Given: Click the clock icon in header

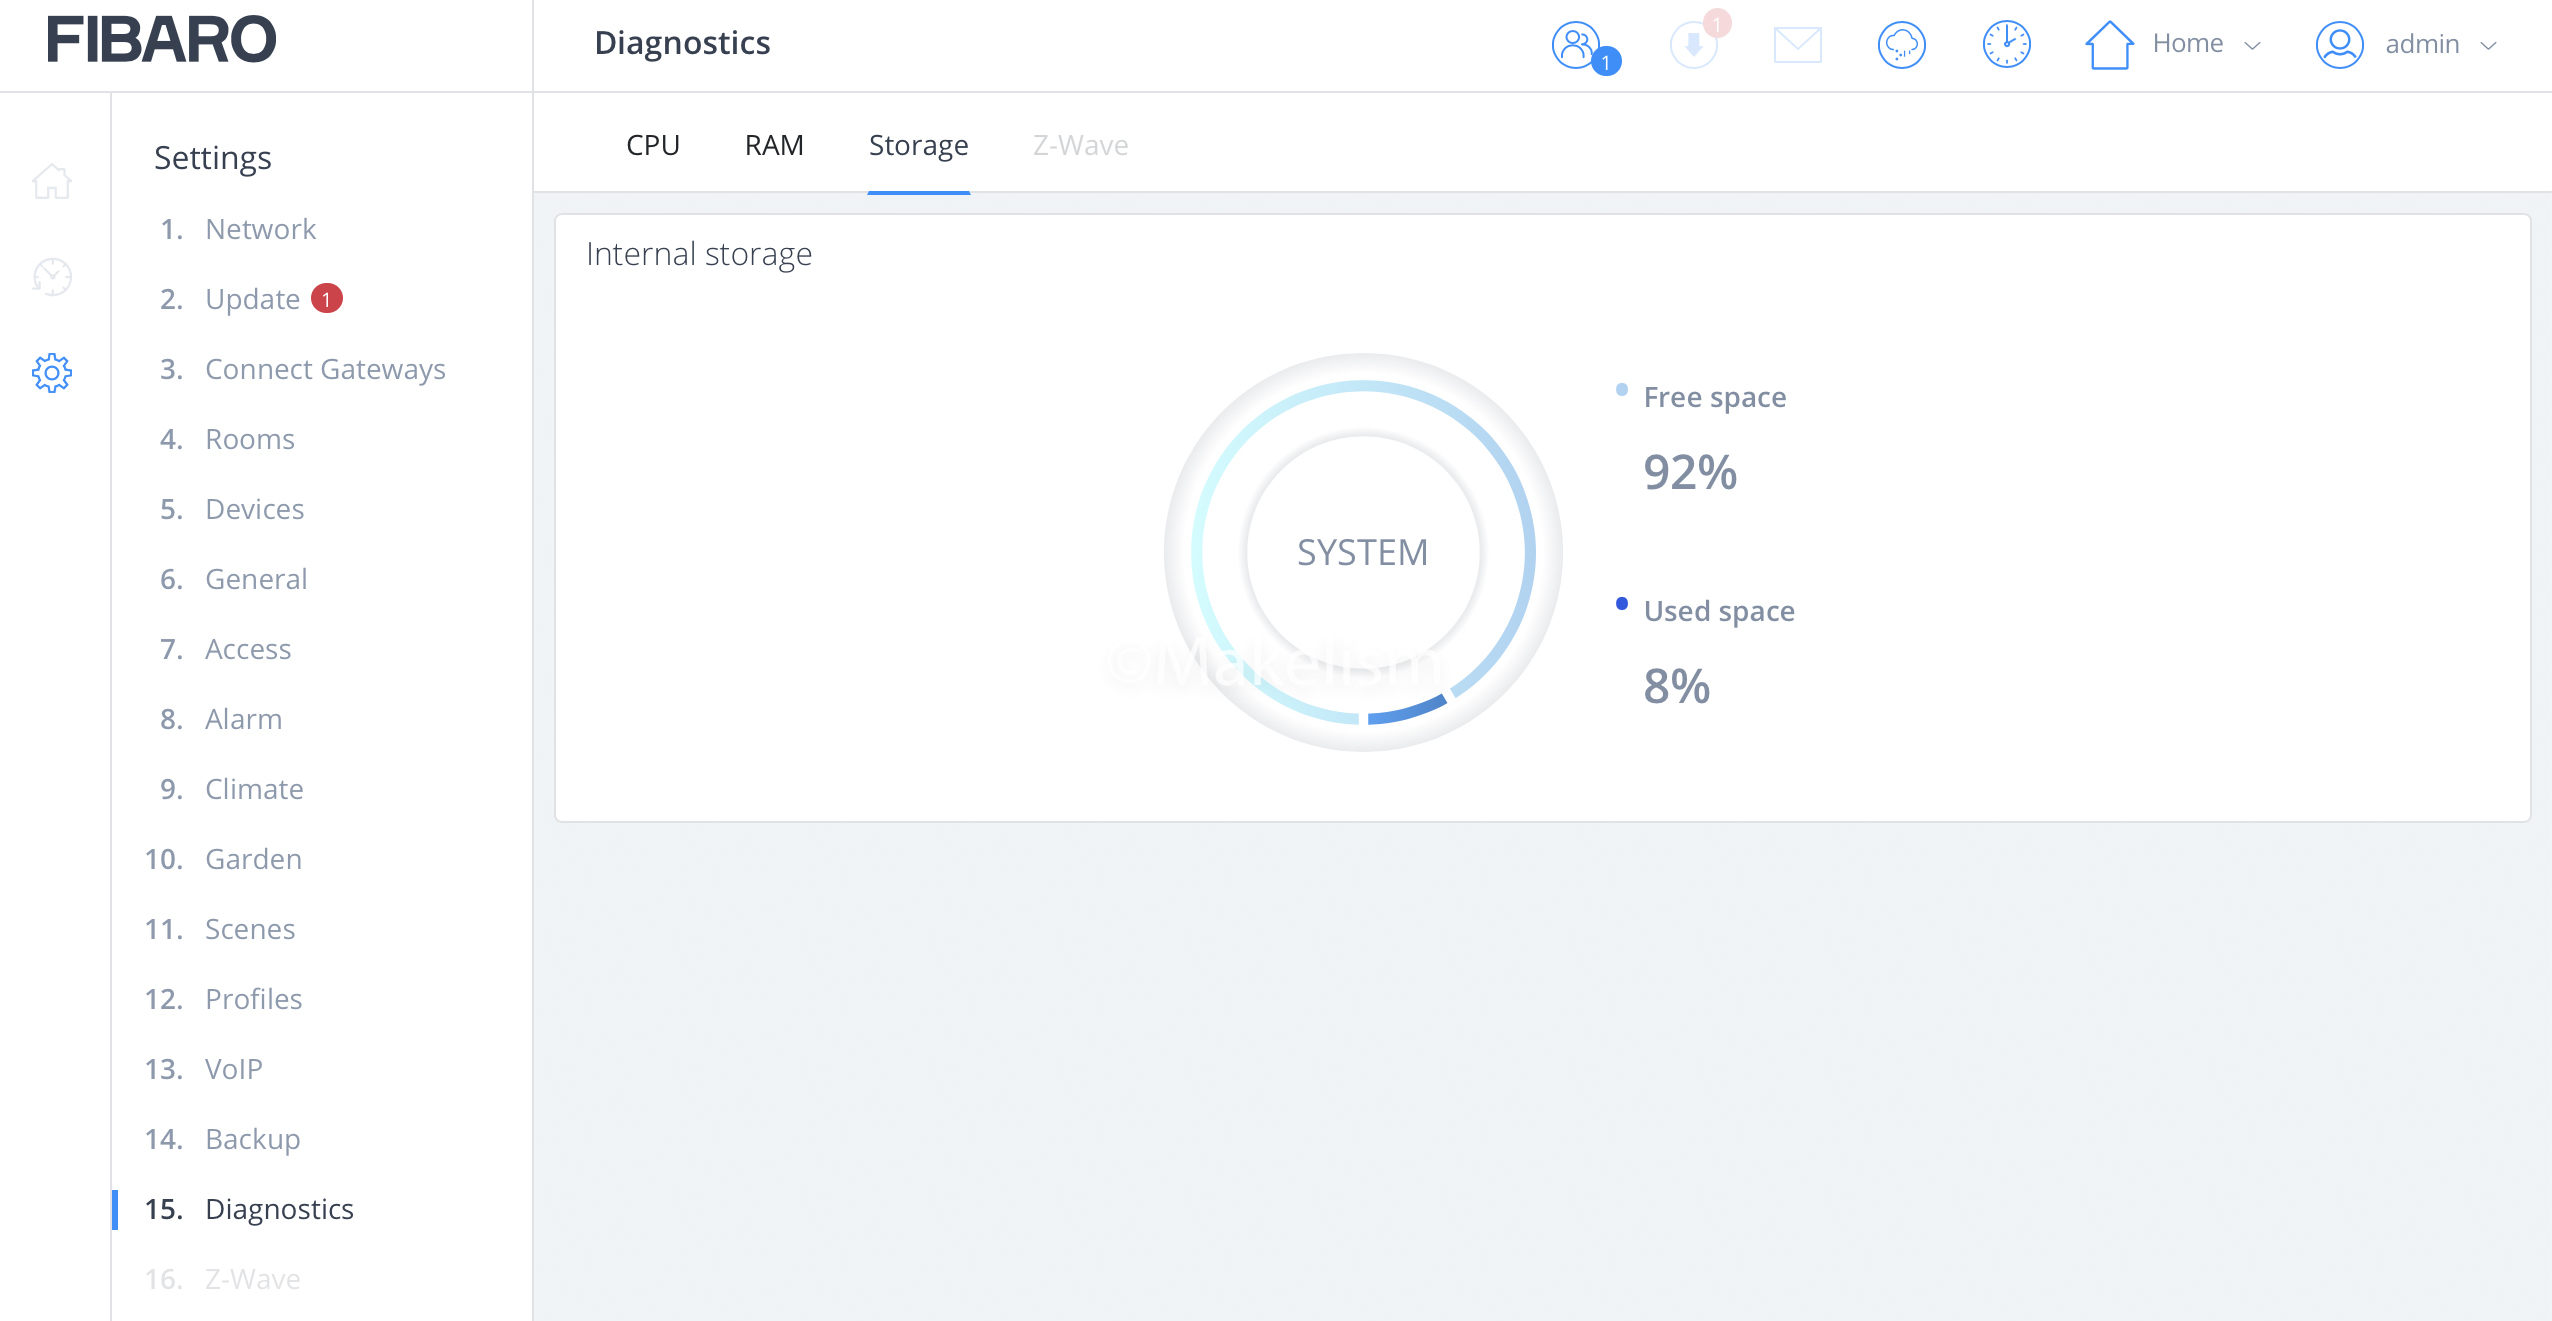Looking at the screenshot, I should click(x=2006, y=45).
